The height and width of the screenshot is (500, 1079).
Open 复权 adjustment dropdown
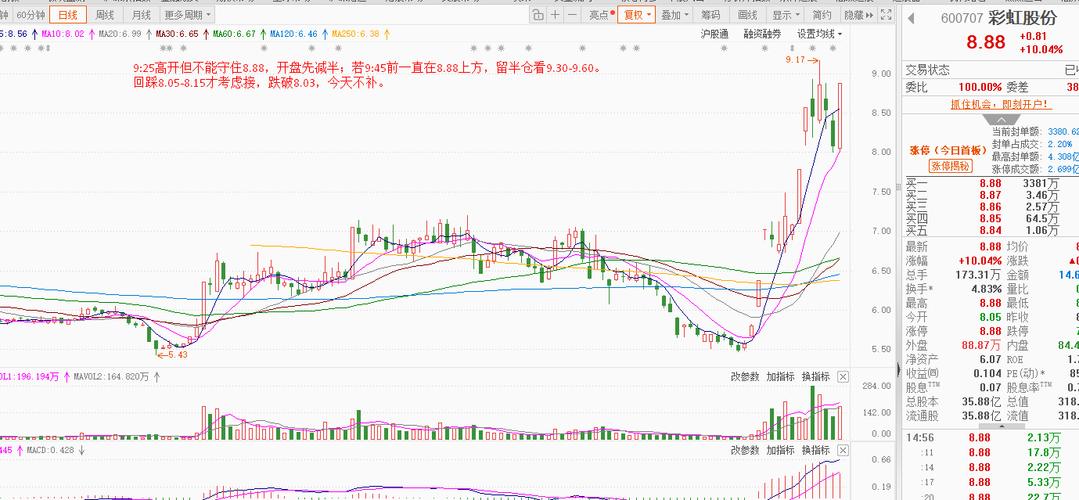pyautogui.click(x=637, y=15)
